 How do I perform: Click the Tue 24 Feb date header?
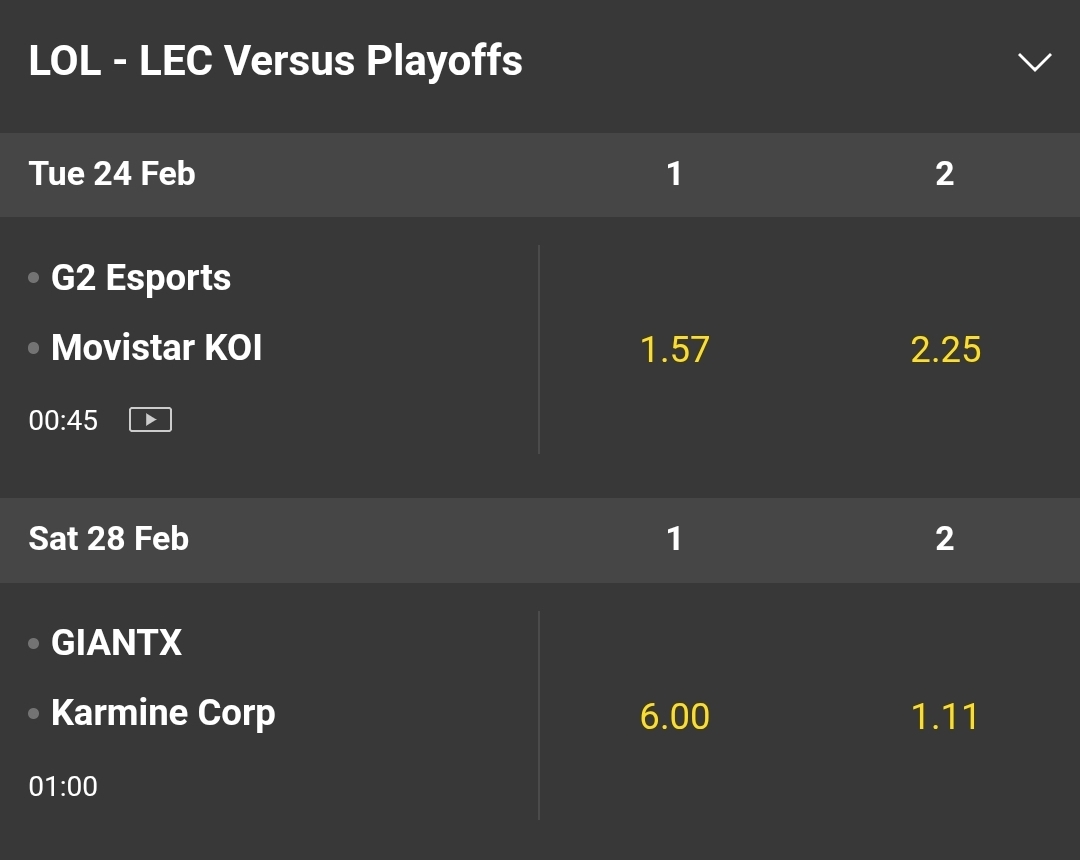[x=112, y=174]
